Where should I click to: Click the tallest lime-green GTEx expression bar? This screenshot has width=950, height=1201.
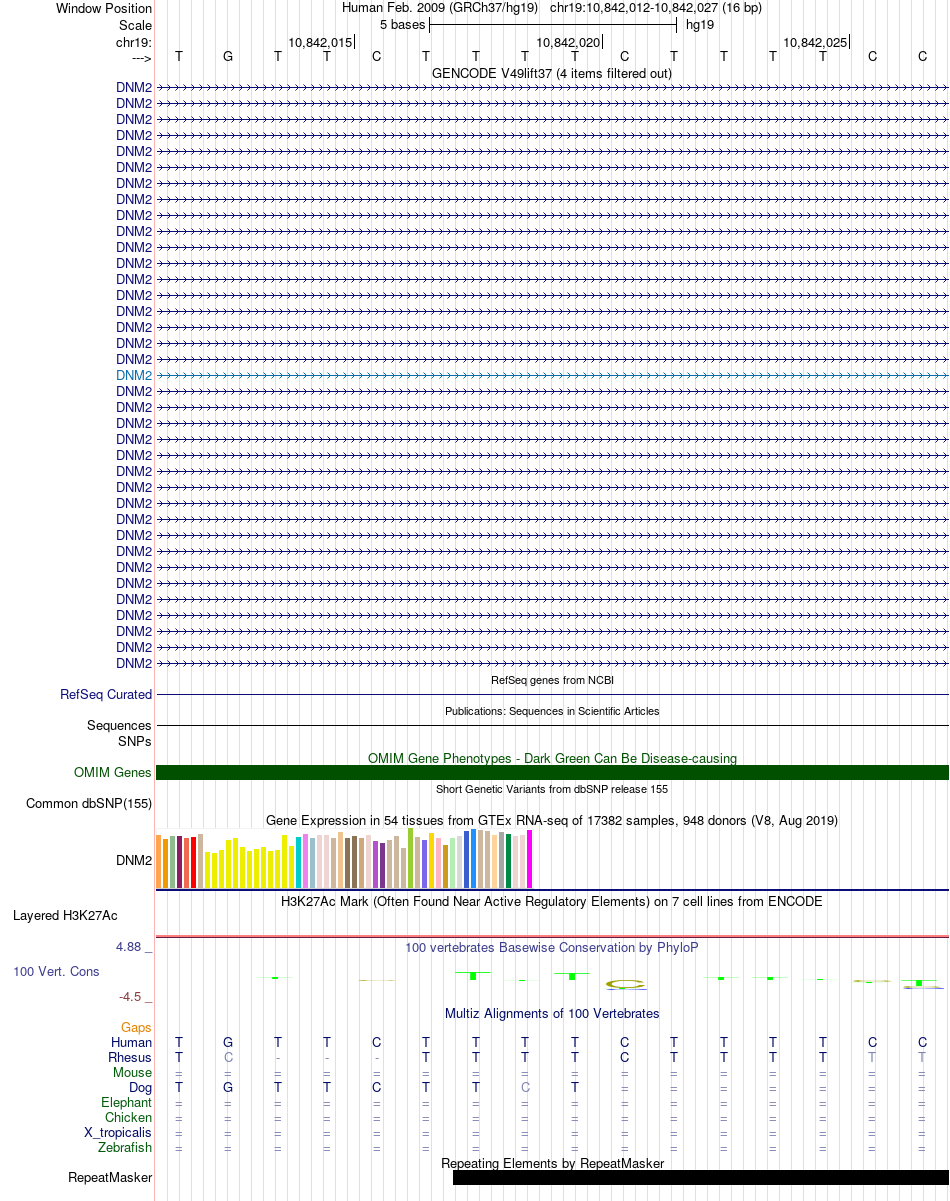(x=411, y=858)
